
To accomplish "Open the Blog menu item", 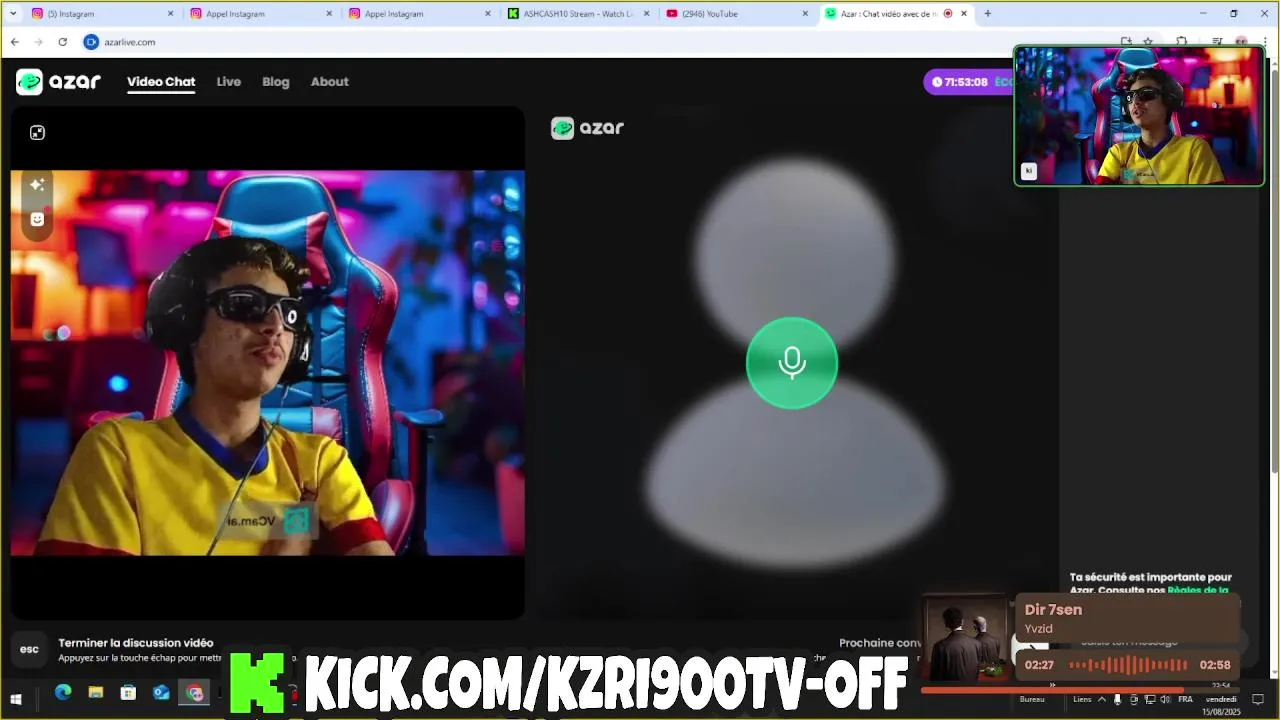I will tap(276, 82).
